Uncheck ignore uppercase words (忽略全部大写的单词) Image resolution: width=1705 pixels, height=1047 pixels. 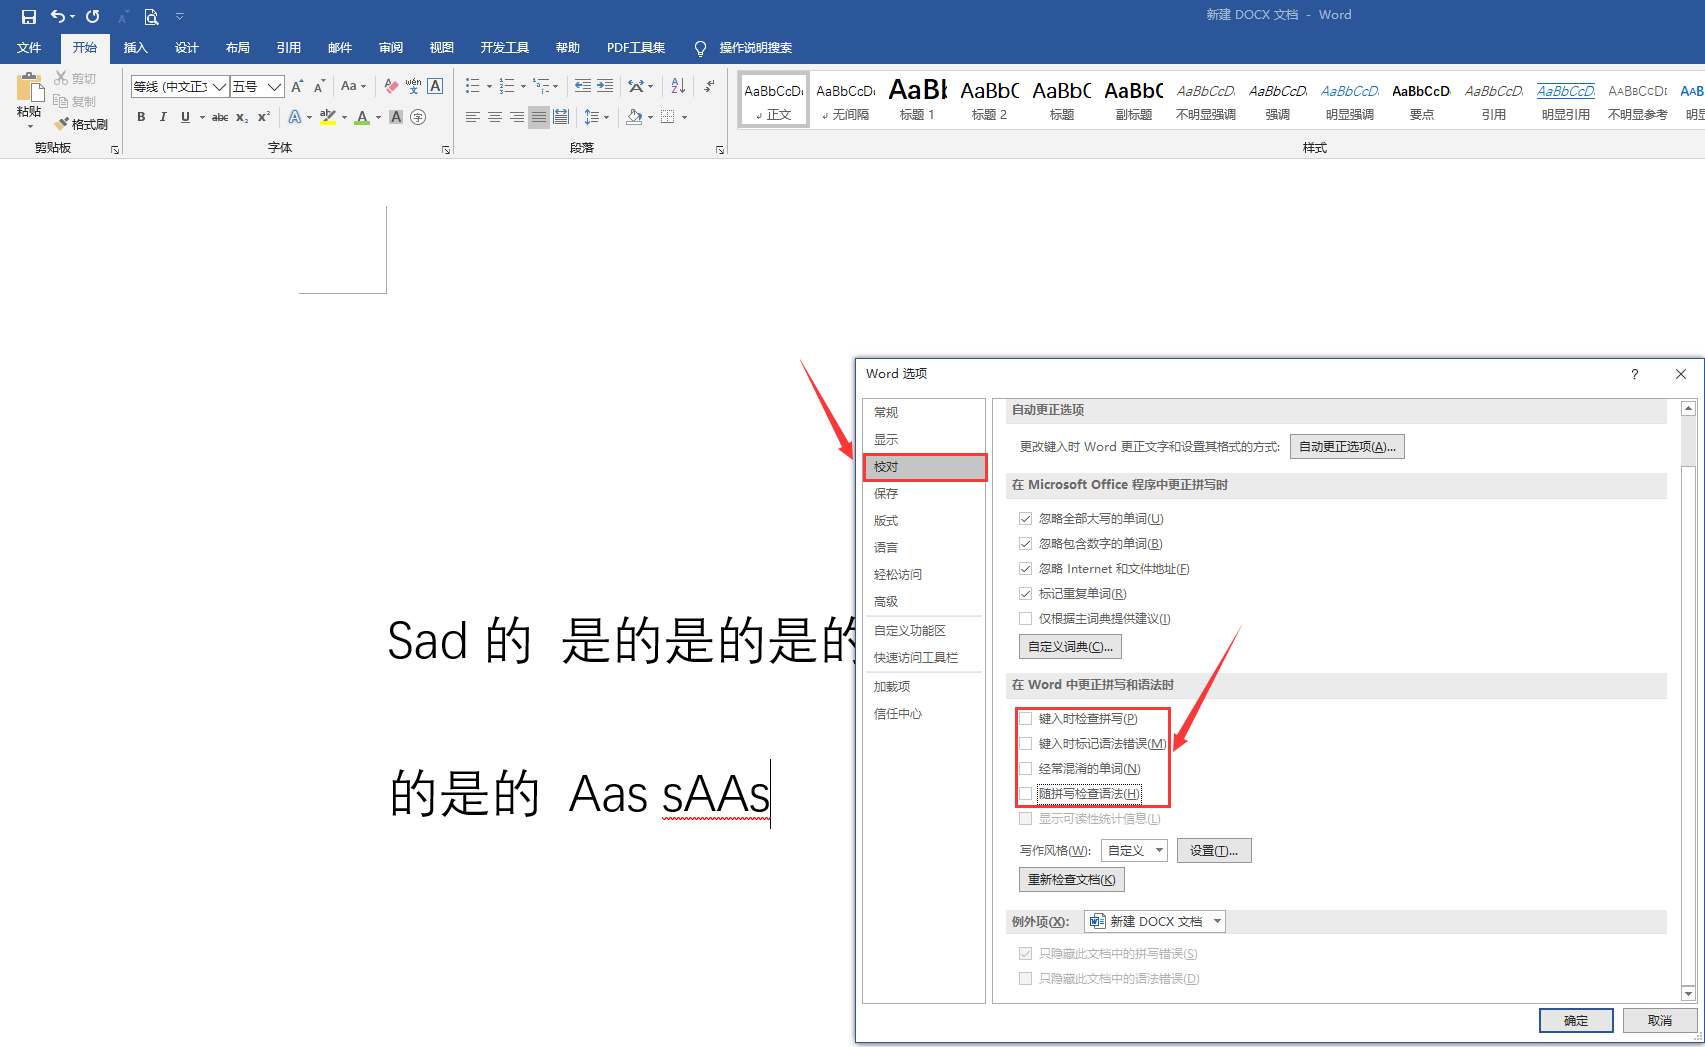(1025, 518)
